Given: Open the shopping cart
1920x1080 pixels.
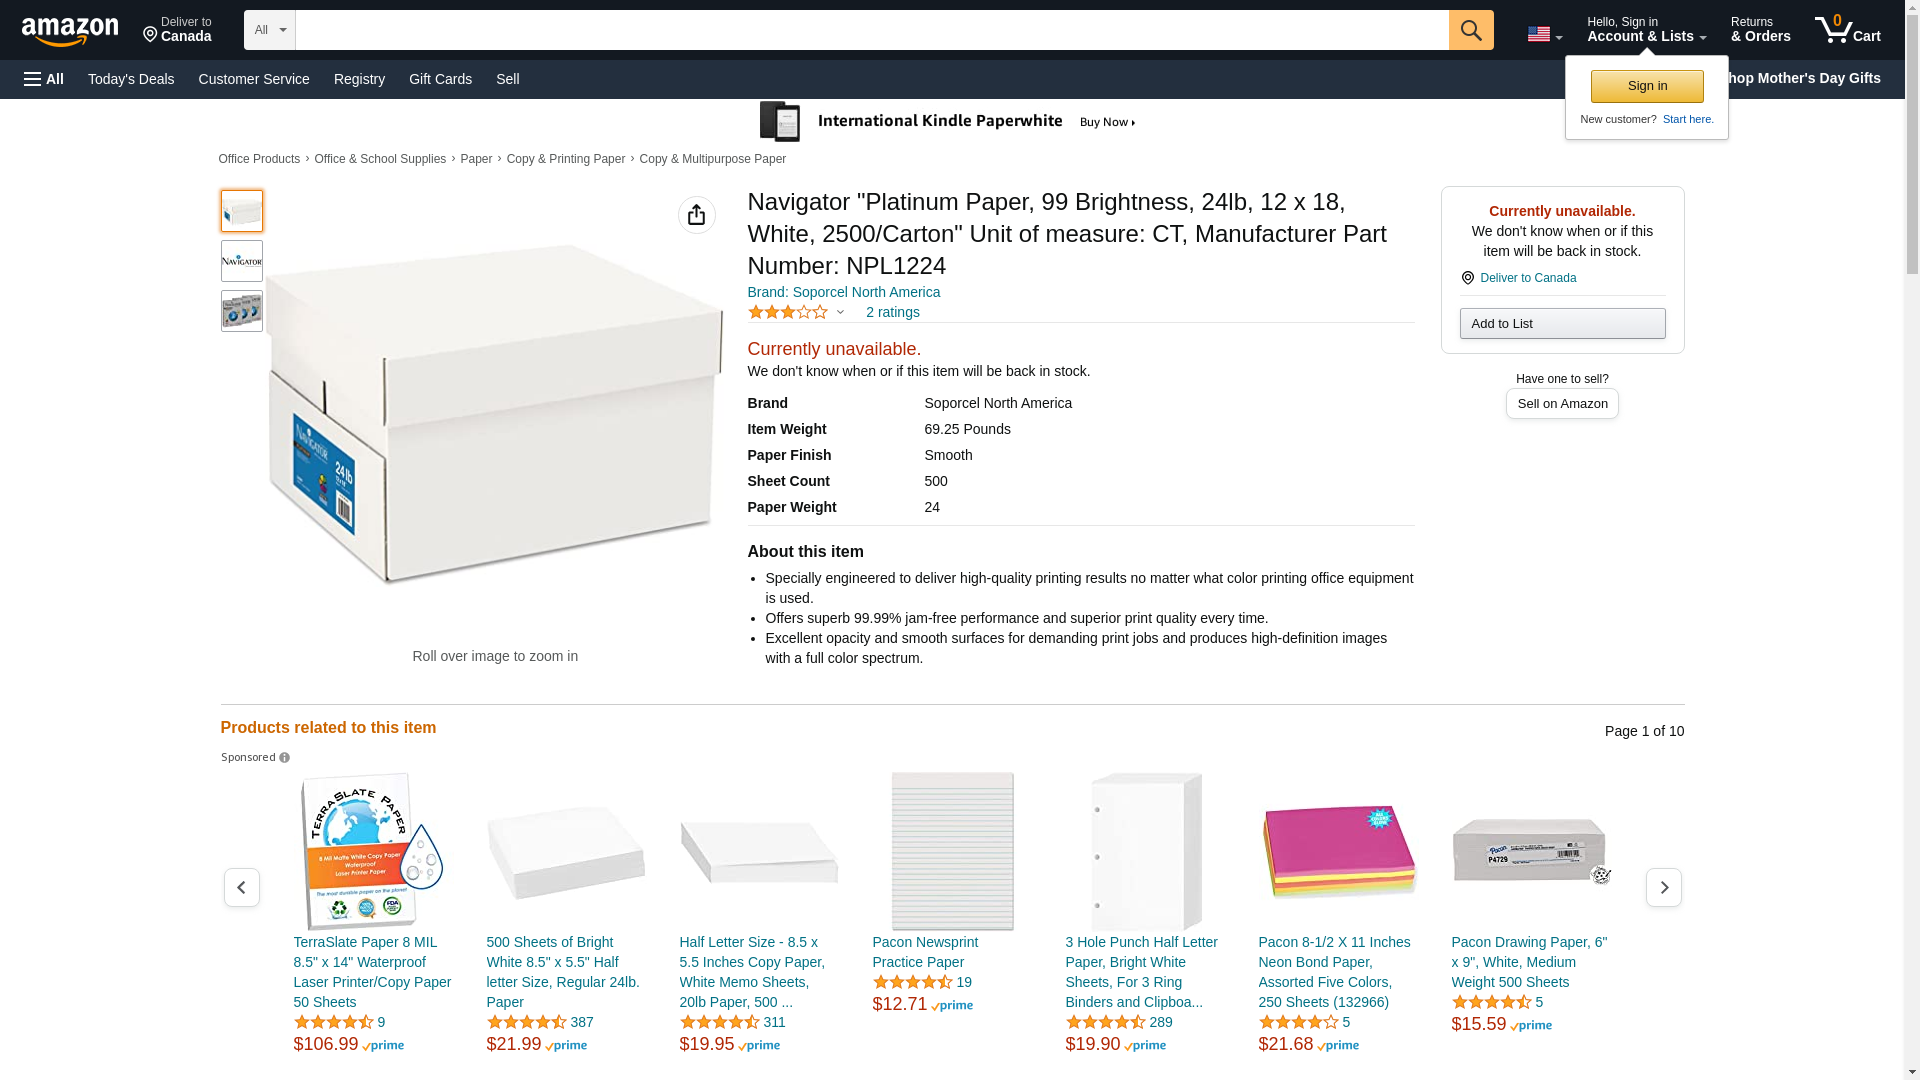Looking at the screenshot, I should [x=1847, y=30].
